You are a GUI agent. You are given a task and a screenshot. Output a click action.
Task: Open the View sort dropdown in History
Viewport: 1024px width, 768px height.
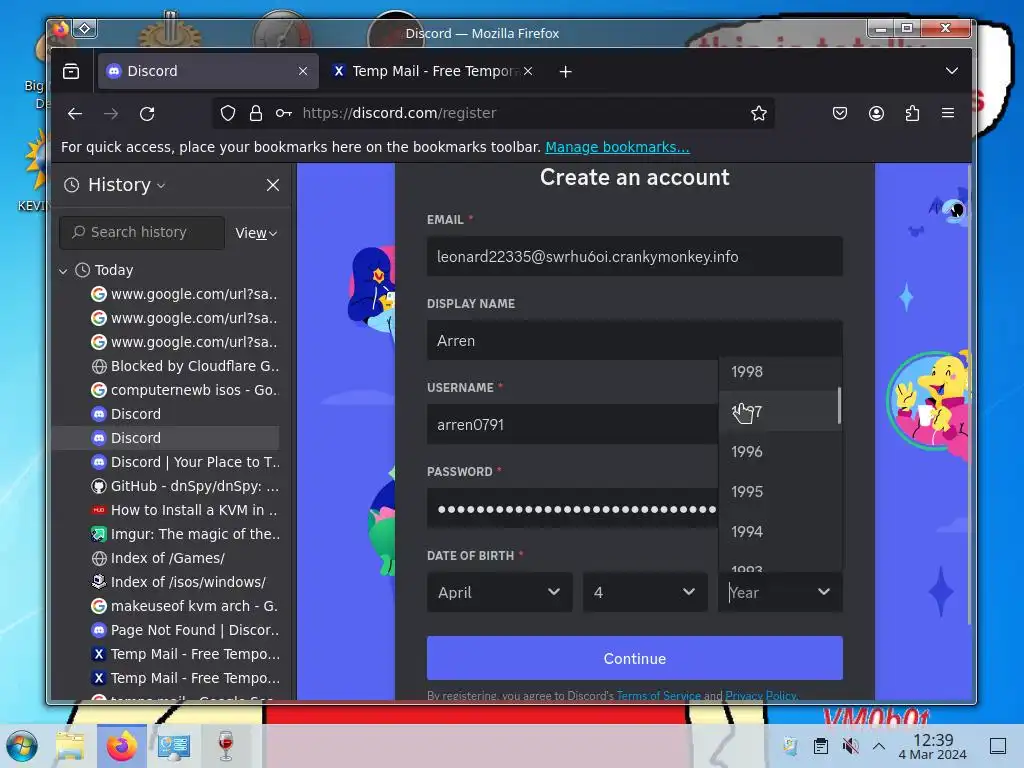click(x=256, y=233)
